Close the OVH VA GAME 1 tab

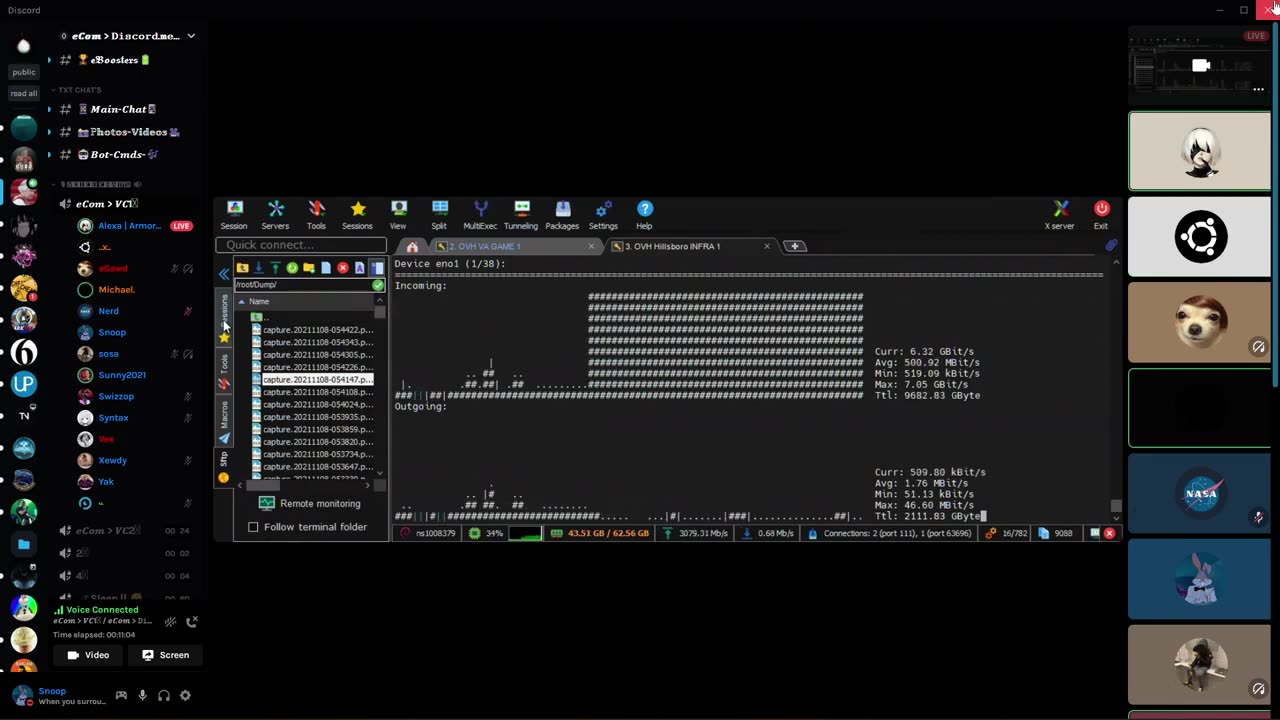coord(591,246)
